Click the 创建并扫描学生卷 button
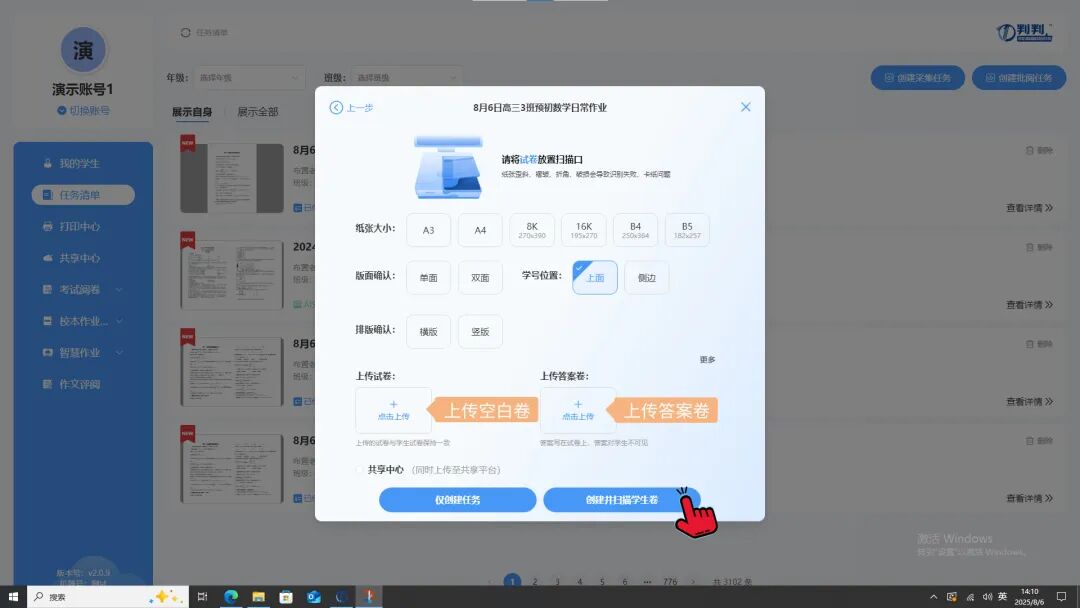 pos(622,499)
